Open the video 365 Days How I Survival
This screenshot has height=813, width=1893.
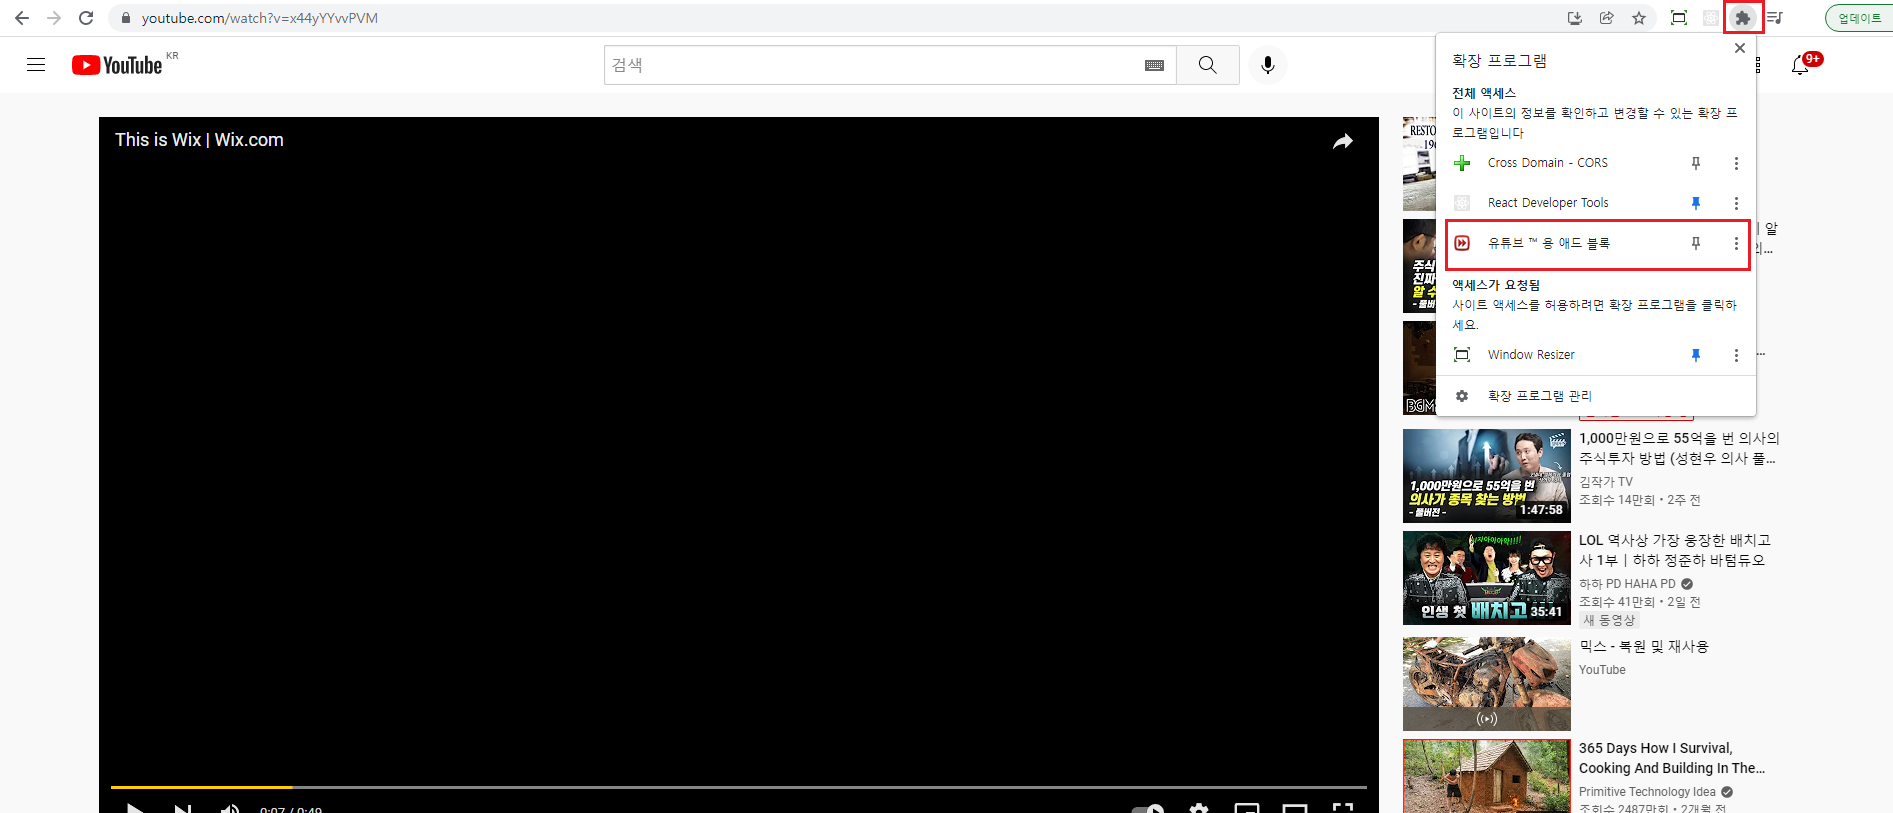coord(1672,758)
